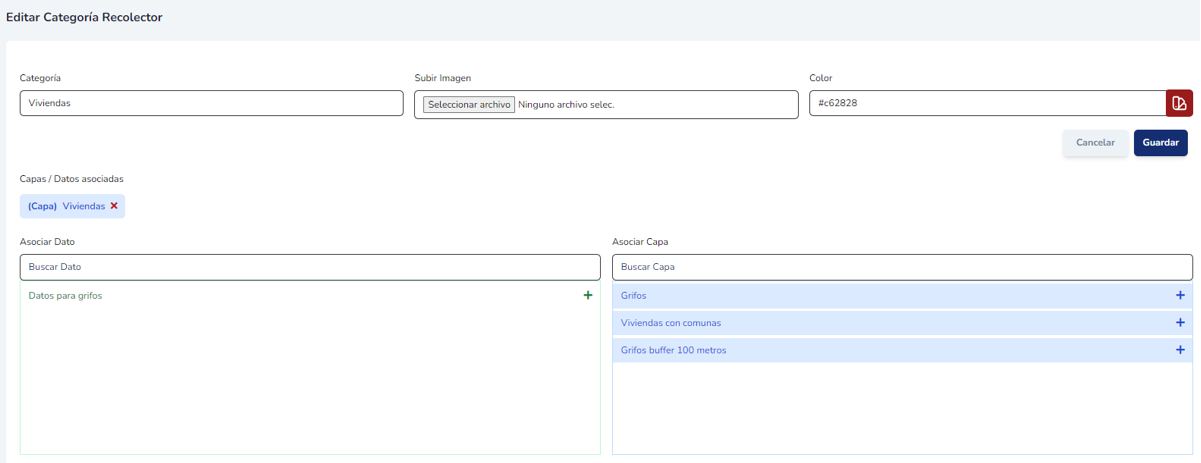Click the Color hex code field
The image size is (1201, 463).
(x=986, y=104)
